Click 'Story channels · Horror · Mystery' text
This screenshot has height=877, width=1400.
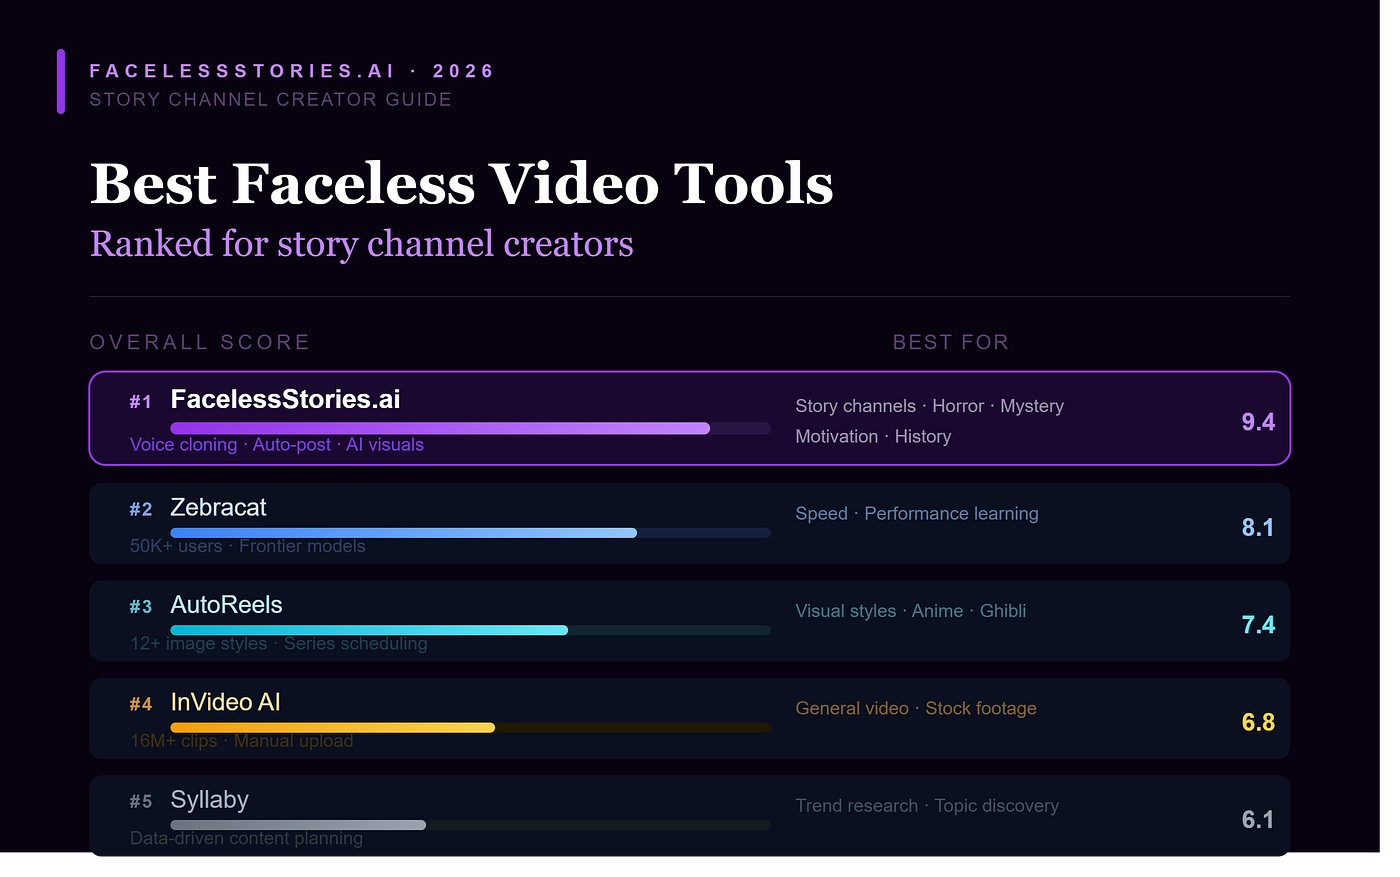coord(930,406)
